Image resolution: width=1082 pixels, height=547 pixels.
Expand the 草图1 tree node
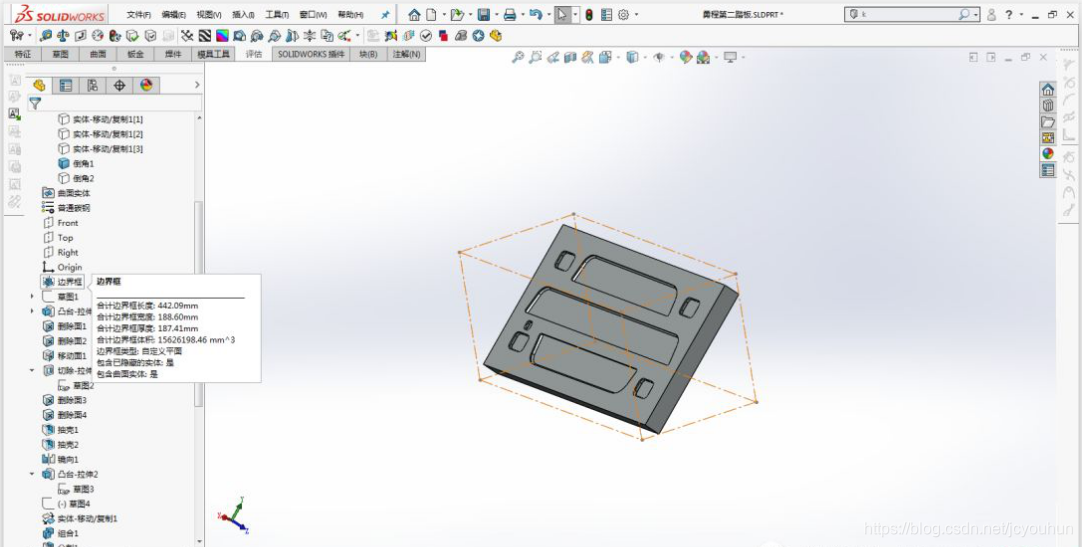tap(32, 297)
